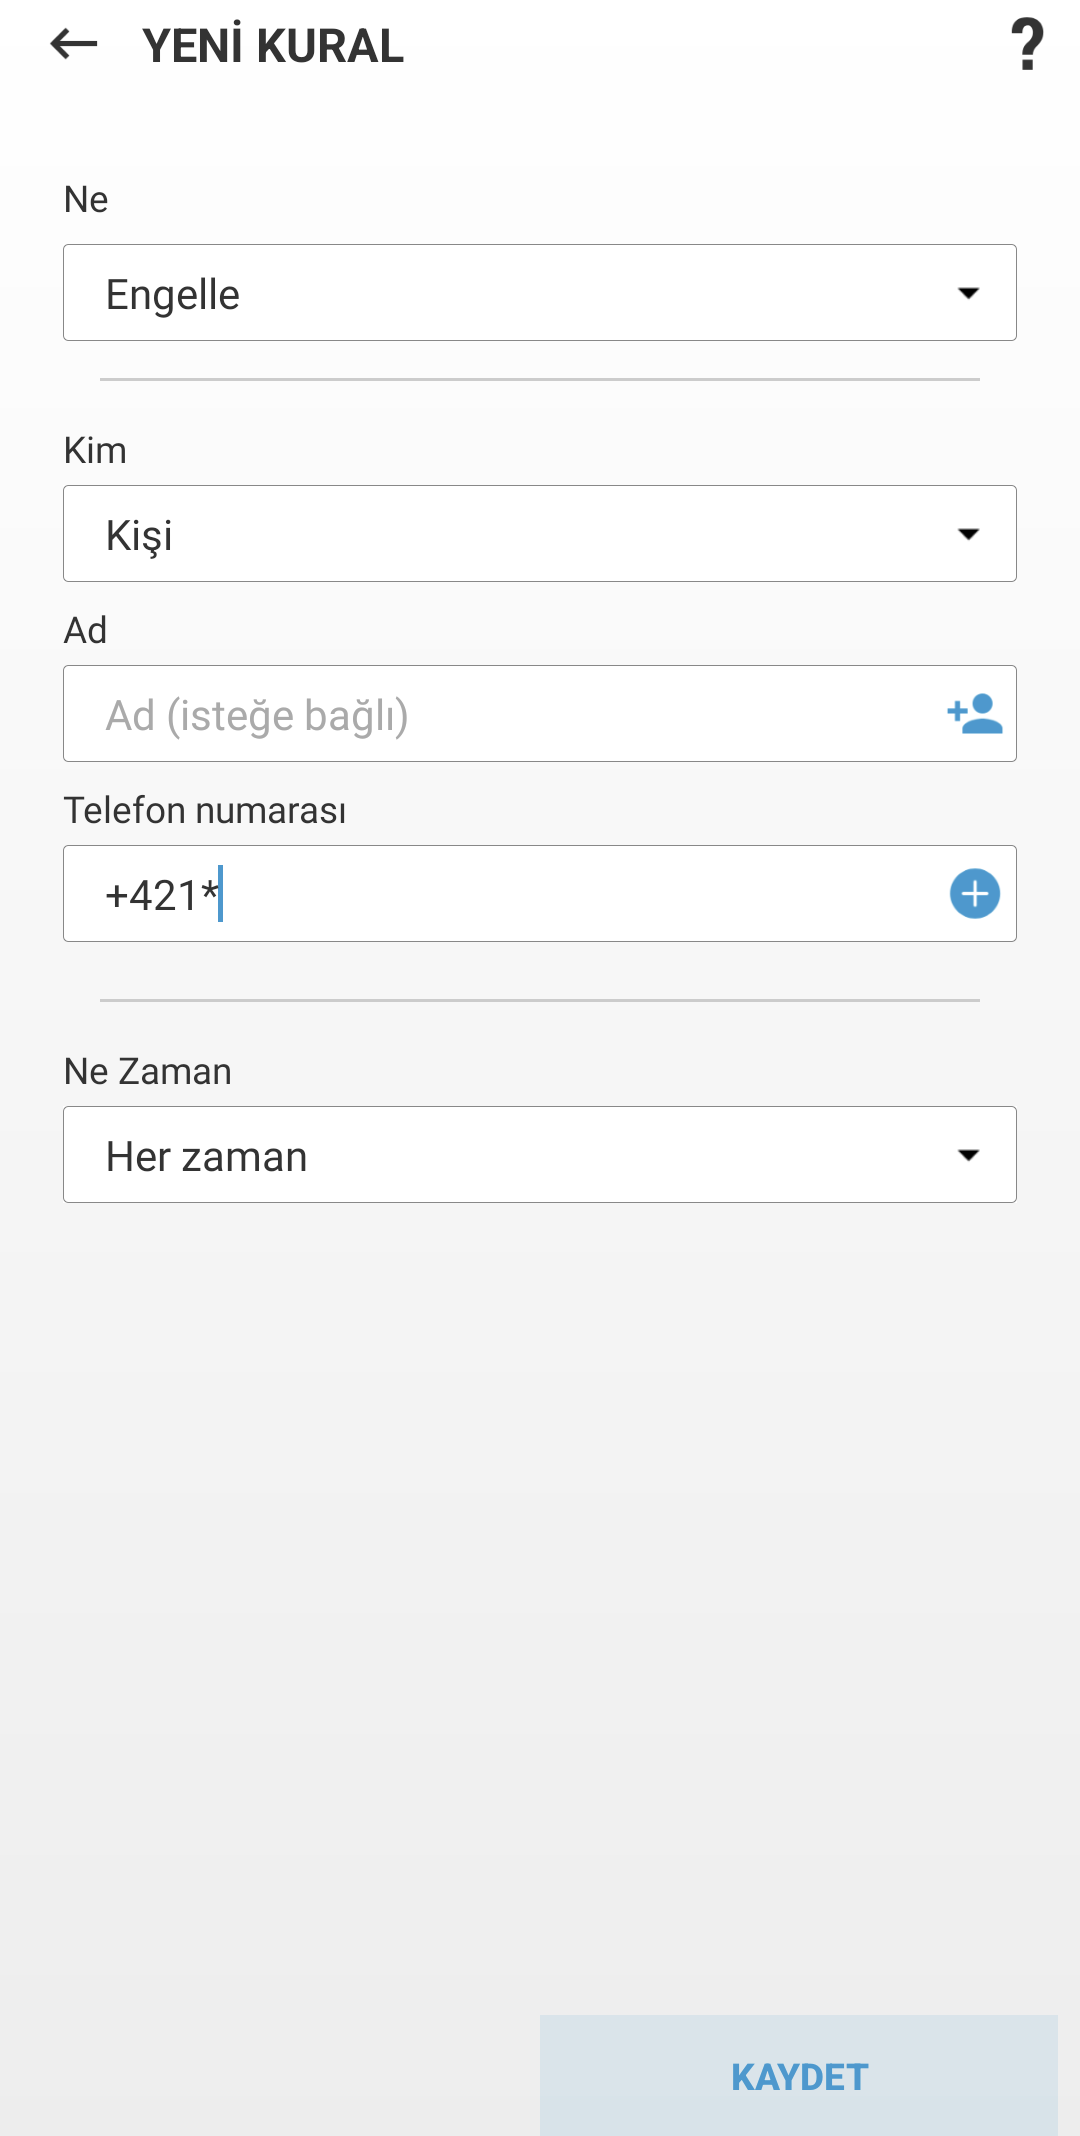Click the back arrow to leave YENİ KURAL
Image resolution: width=1080 pixels, height=2136 pixels.
click(x=70, y=46)
